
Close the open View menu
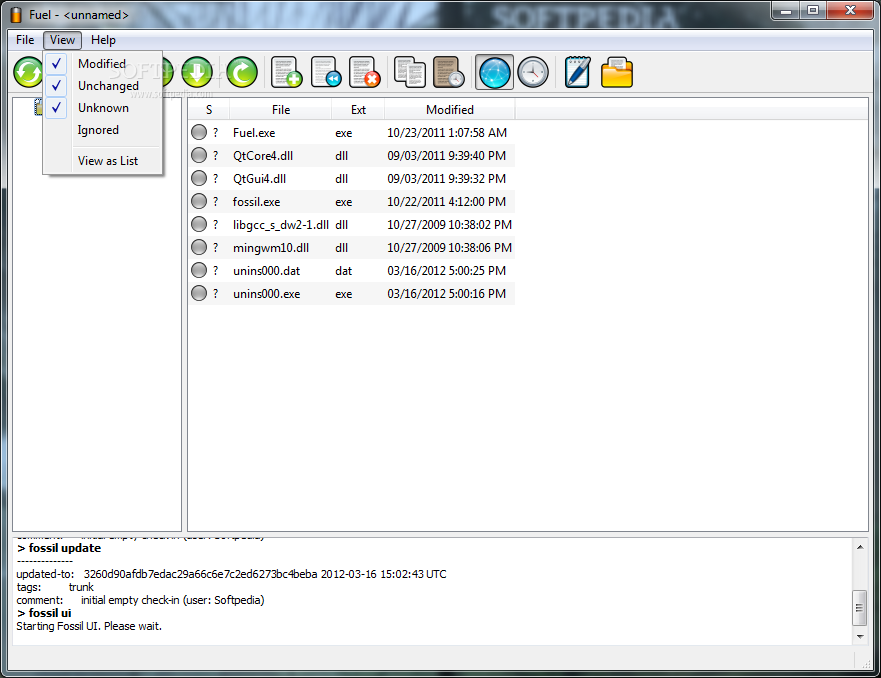(x=62, y=40)
